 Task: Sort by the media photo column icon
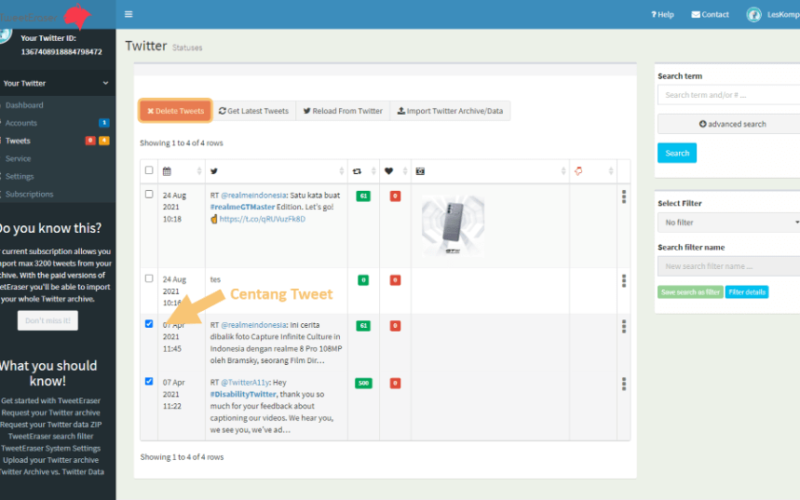(420, 171)
